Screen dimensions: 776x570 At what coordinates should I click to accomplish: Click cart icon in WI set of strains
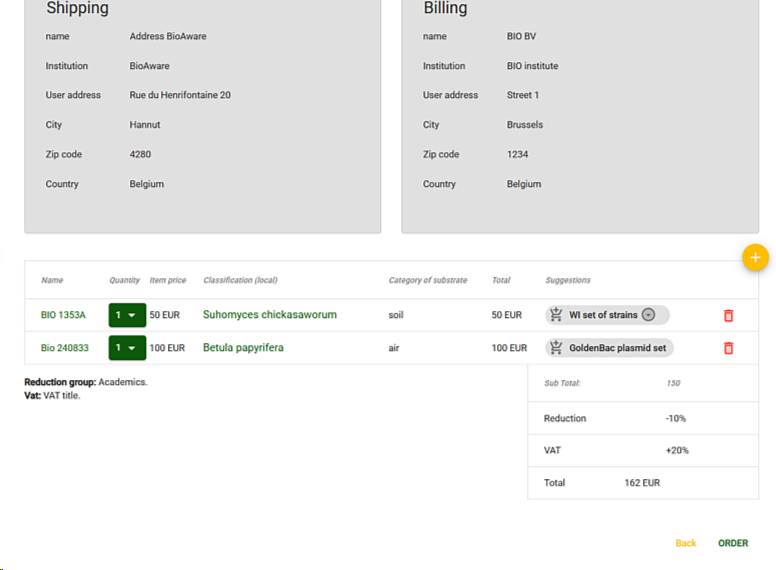click(x=556, y=315)
